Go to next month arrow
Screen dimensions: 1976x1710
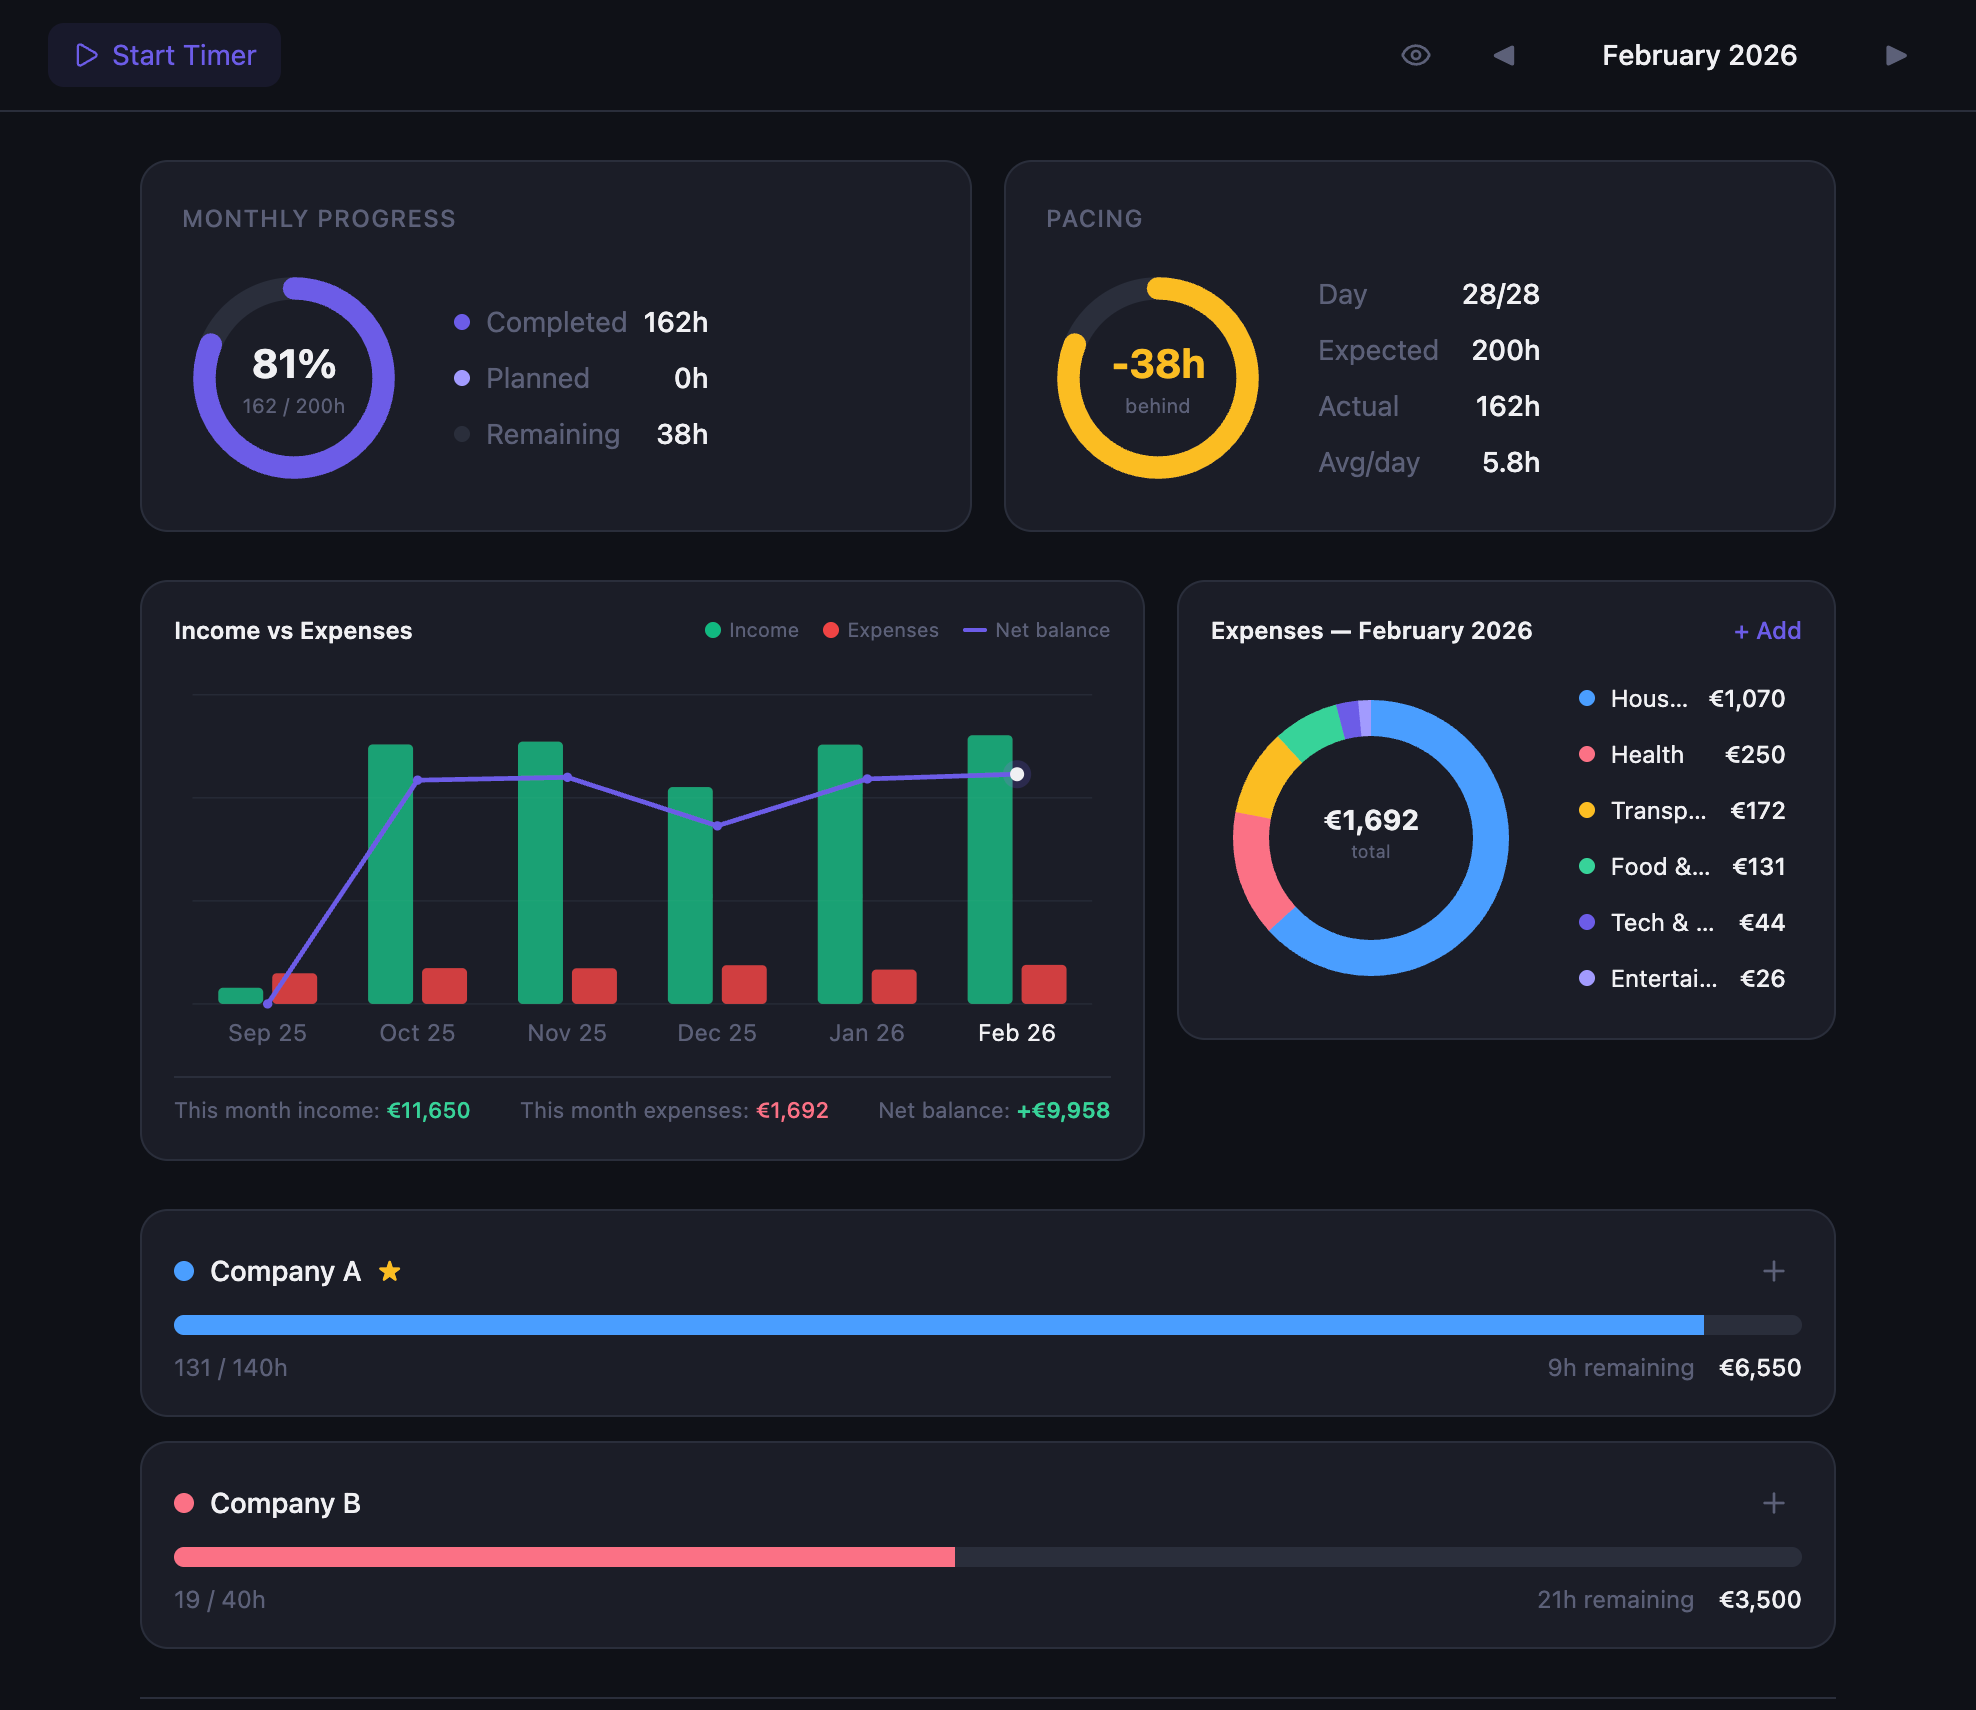tap(1895, 55)
